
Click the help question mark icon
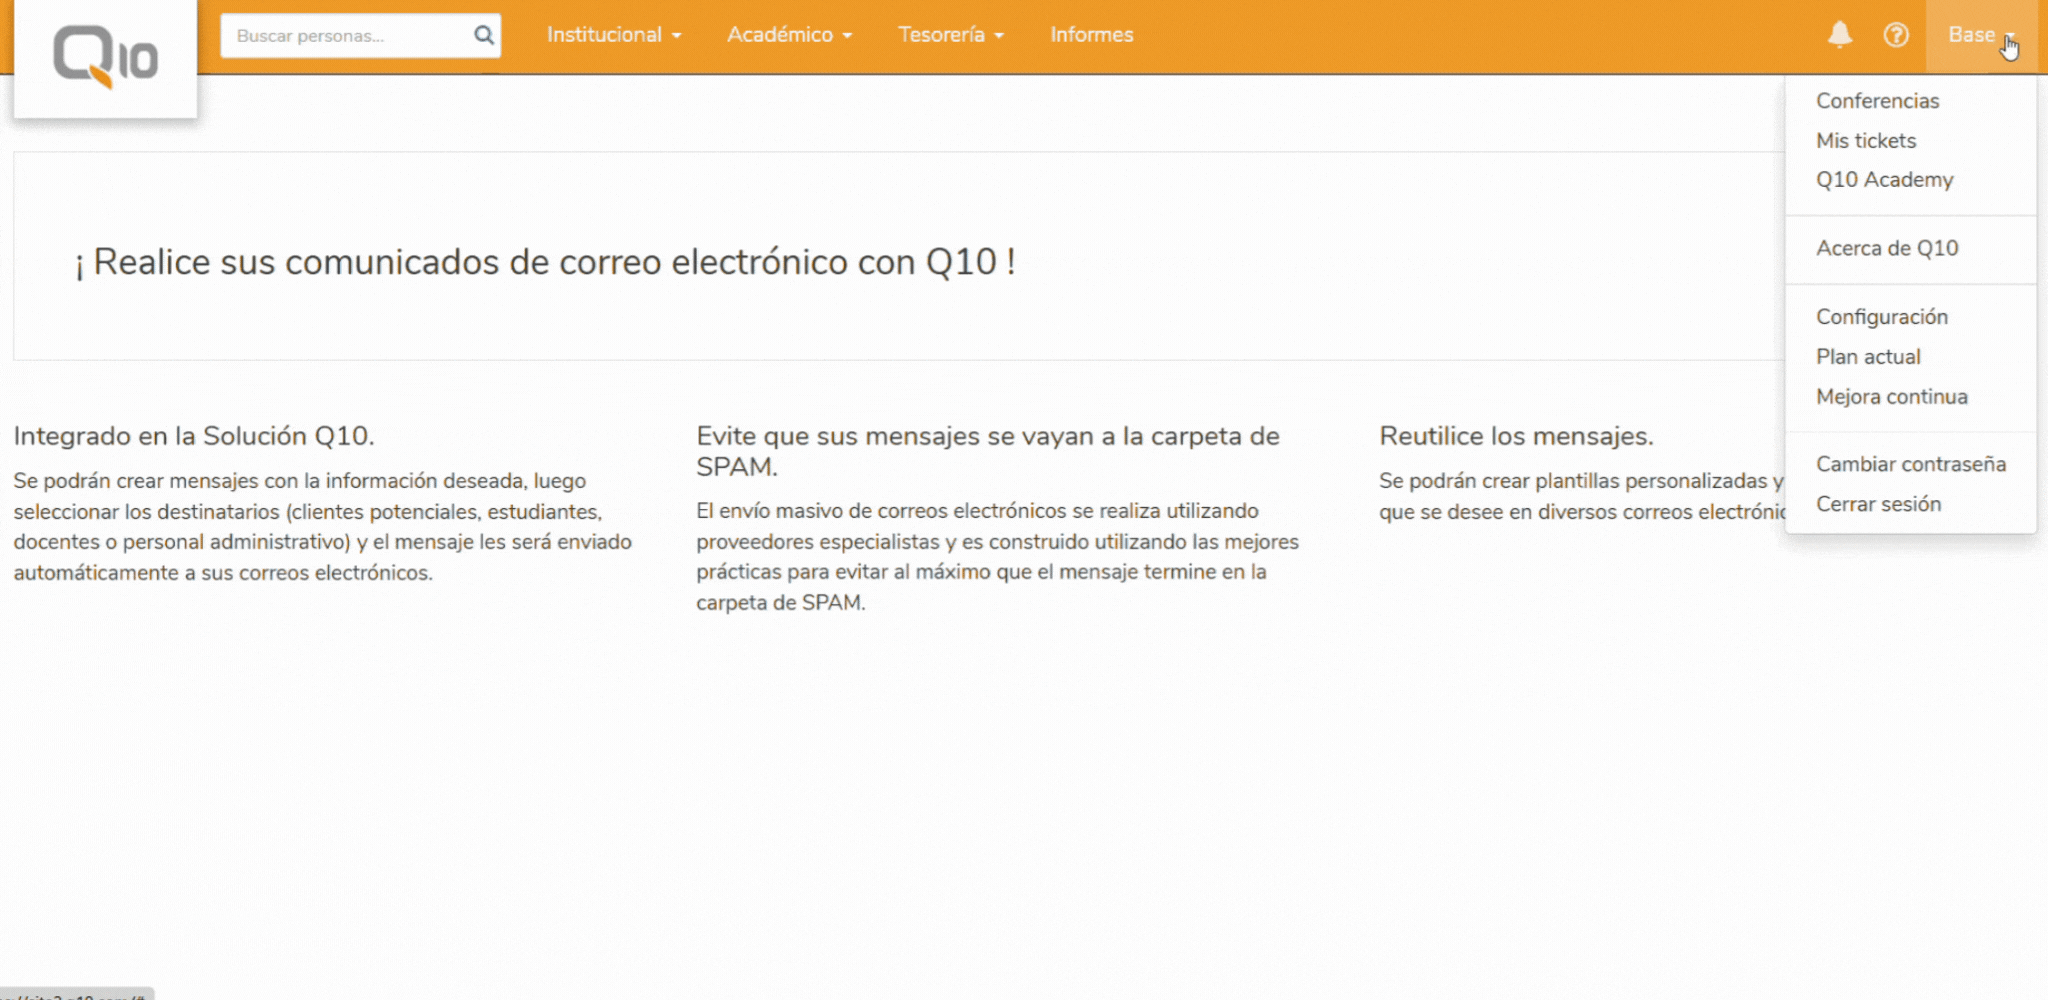(x=1896, y=35)
